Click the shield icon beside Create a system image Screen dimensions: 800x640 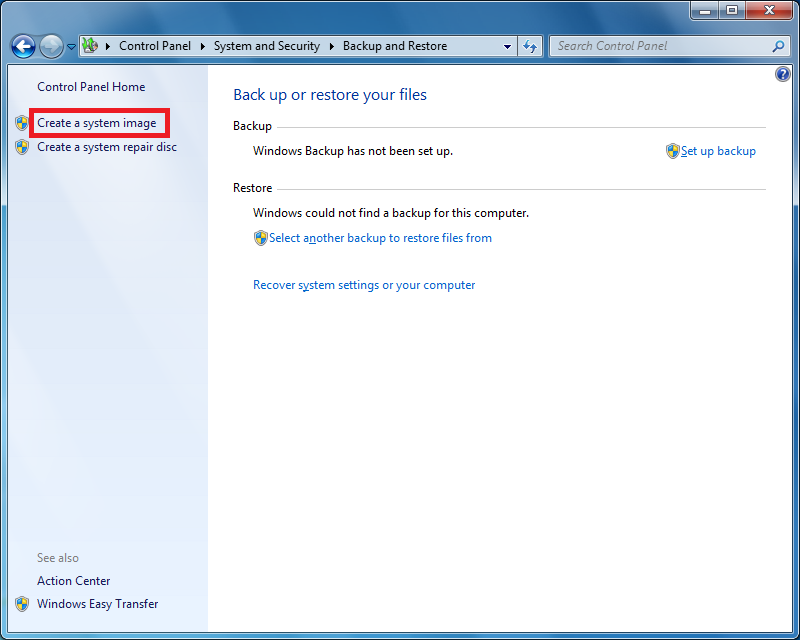click(x=22, y=122)
